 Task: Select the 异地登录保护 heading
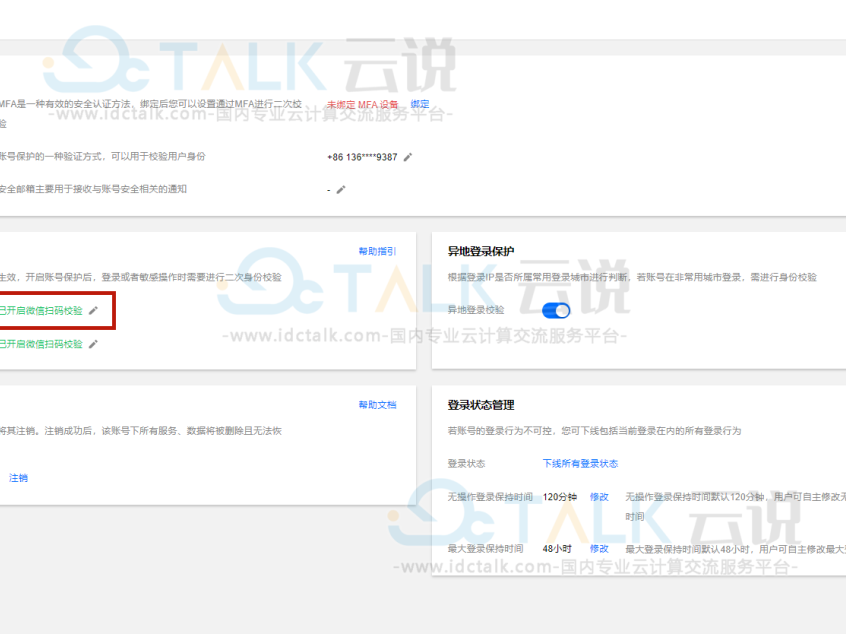tap(481, 251)
